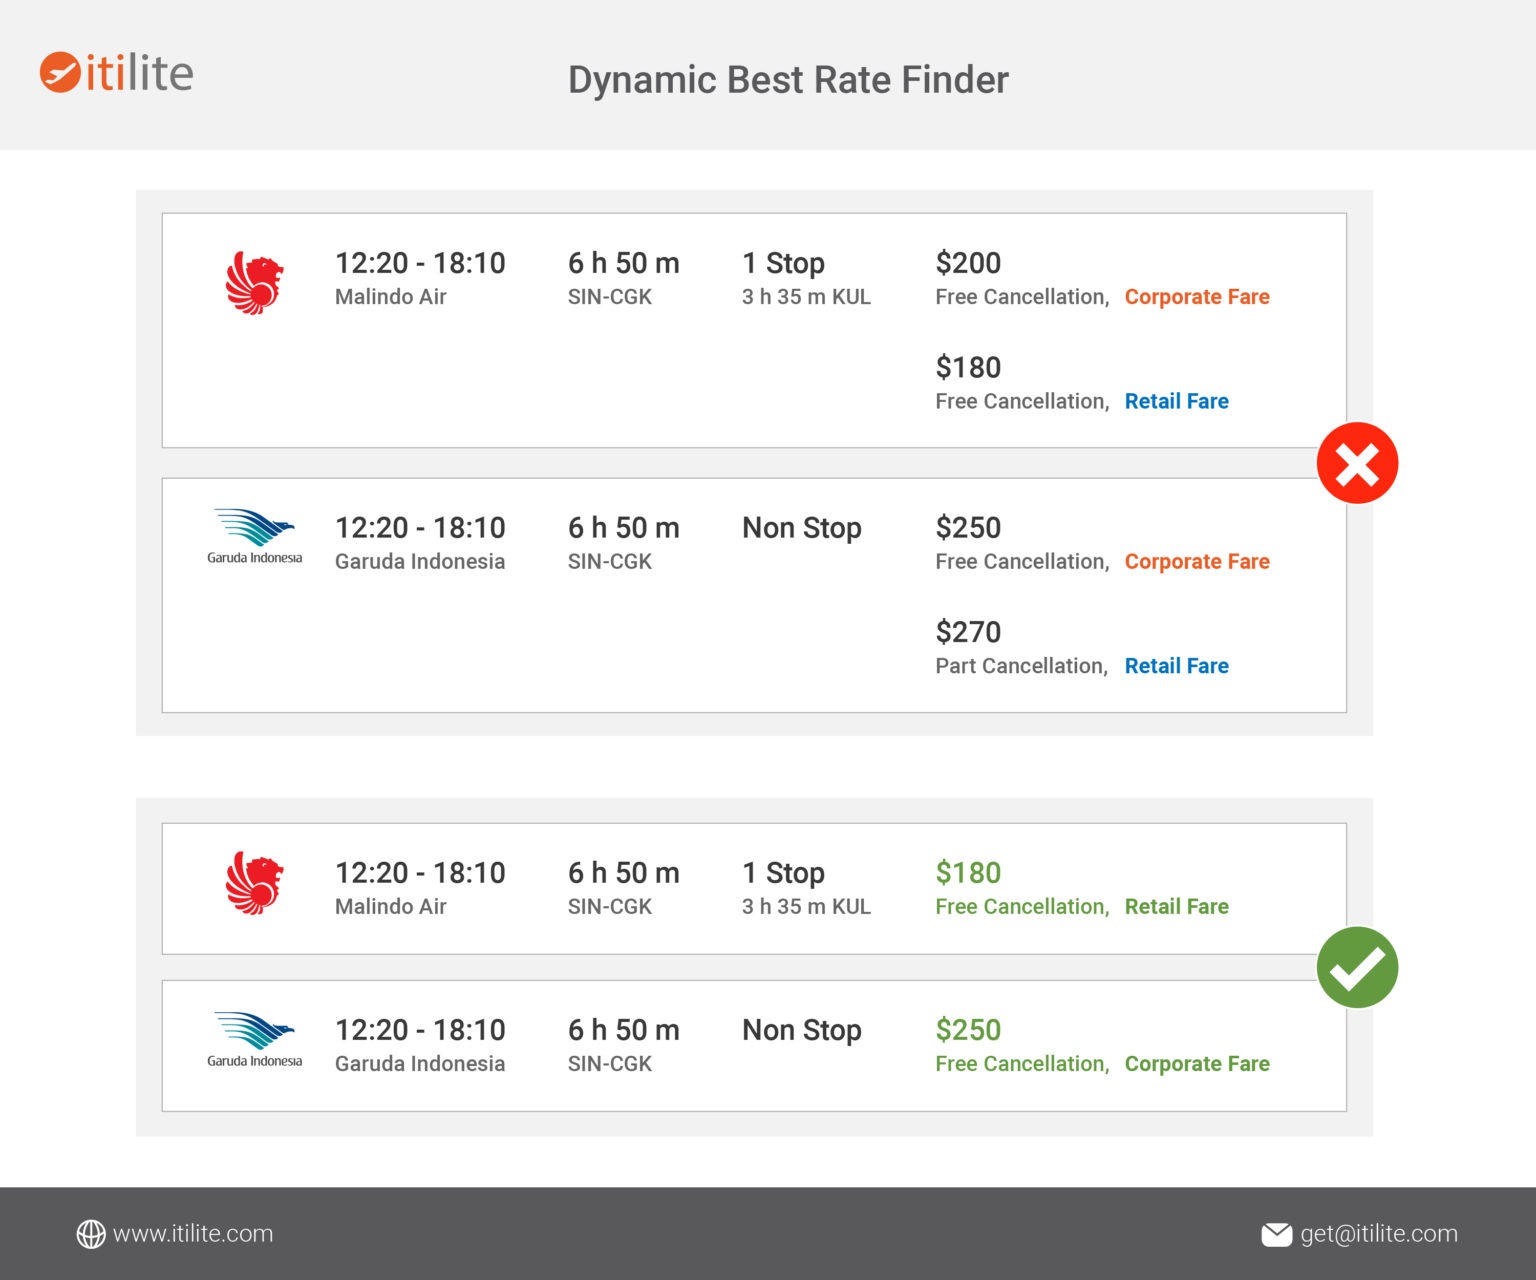Screen dimensions: 1536x1280
Task: Visit www.itilite.com in the footer
Action: point(193,1233)
